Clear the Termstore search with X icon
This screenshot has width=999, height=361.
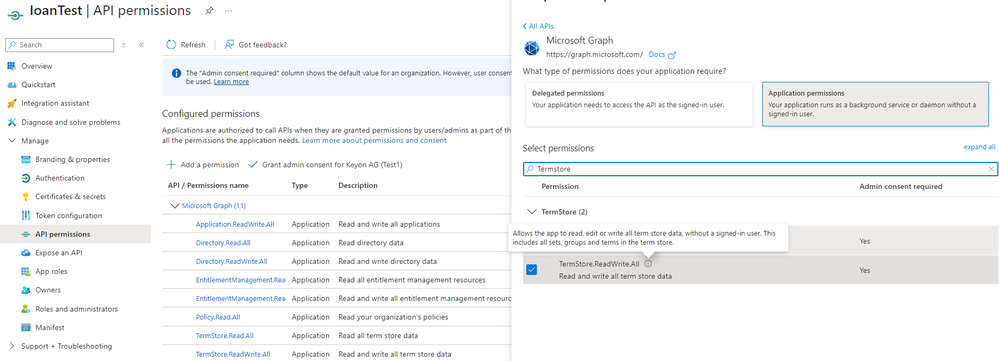[991, 169]
